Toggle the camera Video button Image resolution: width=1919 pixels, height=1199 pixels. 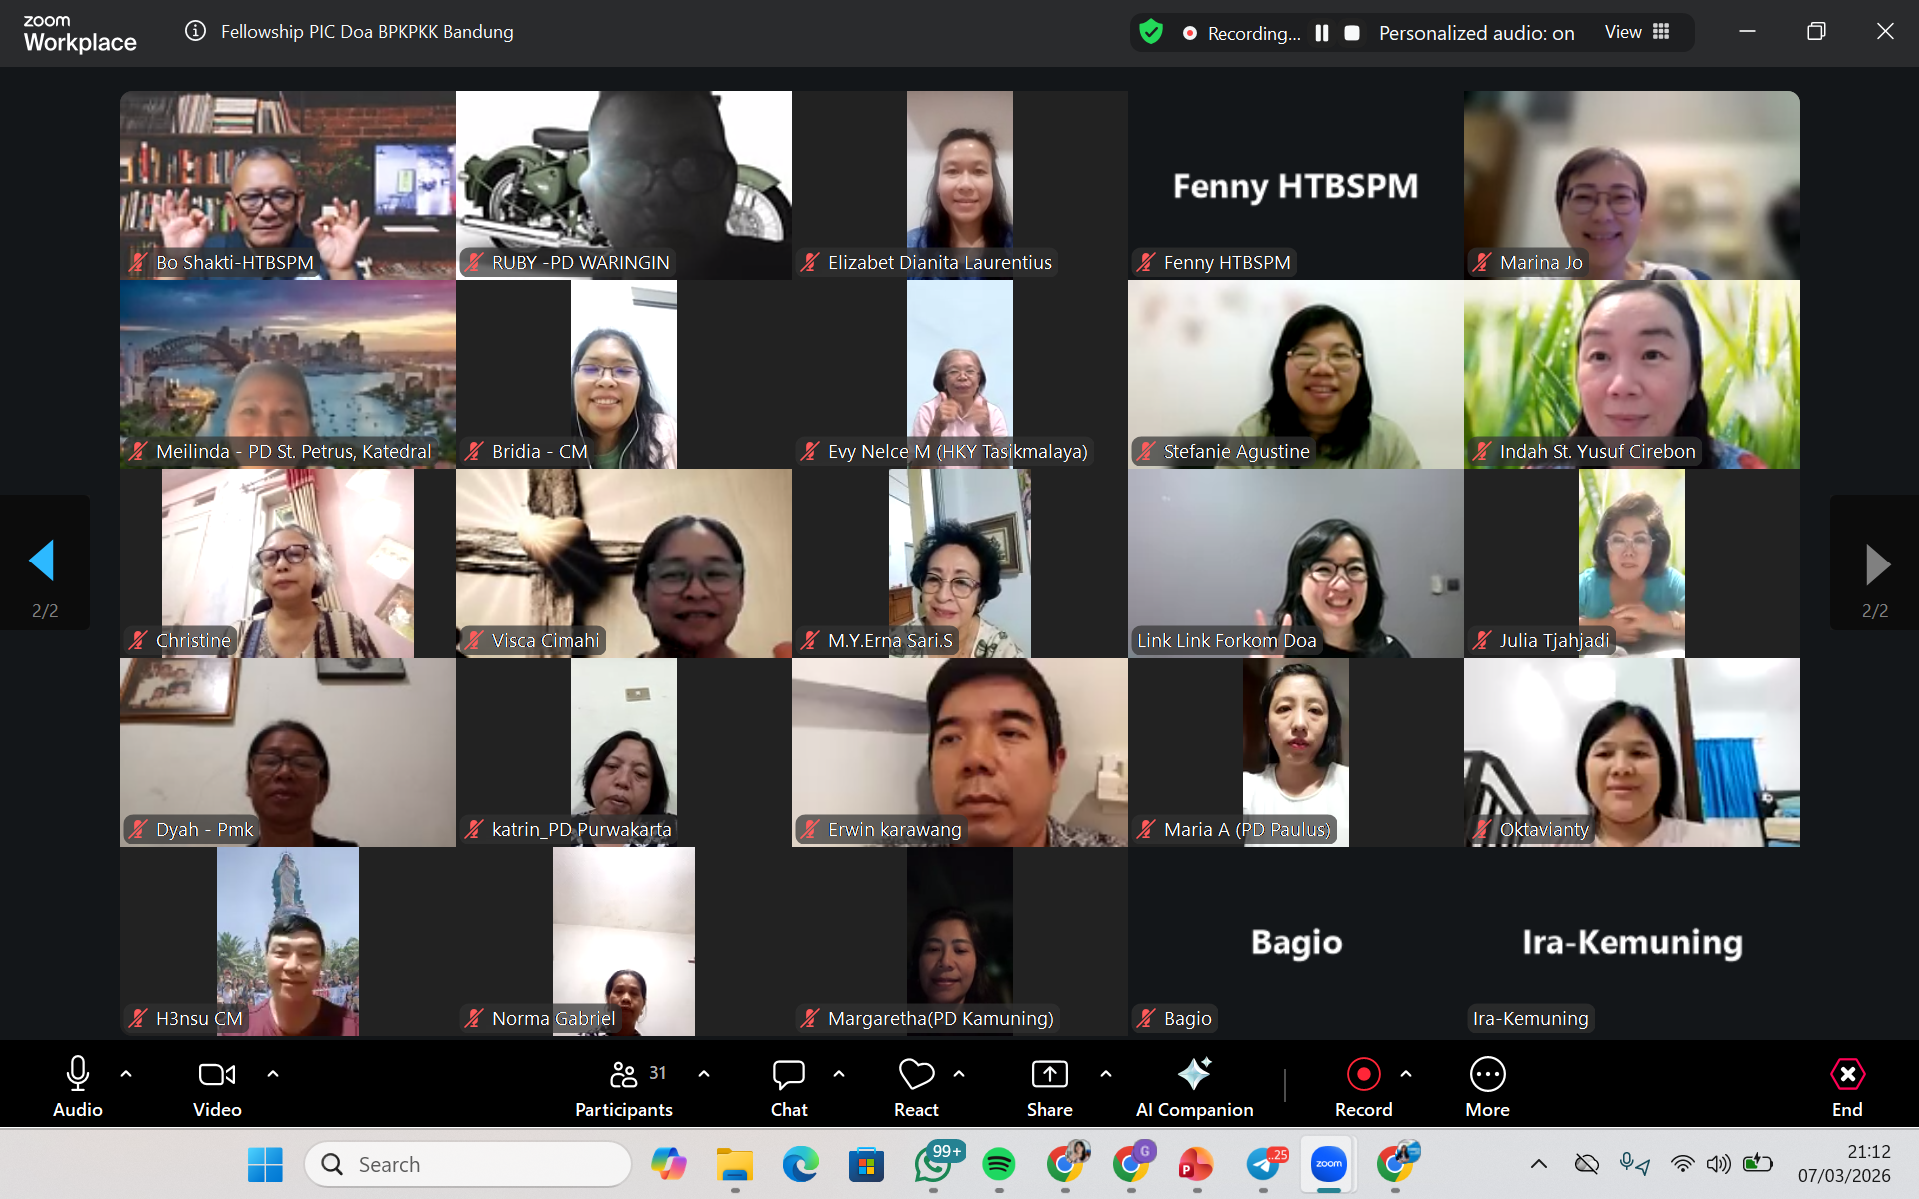(x=217, y=1086)
